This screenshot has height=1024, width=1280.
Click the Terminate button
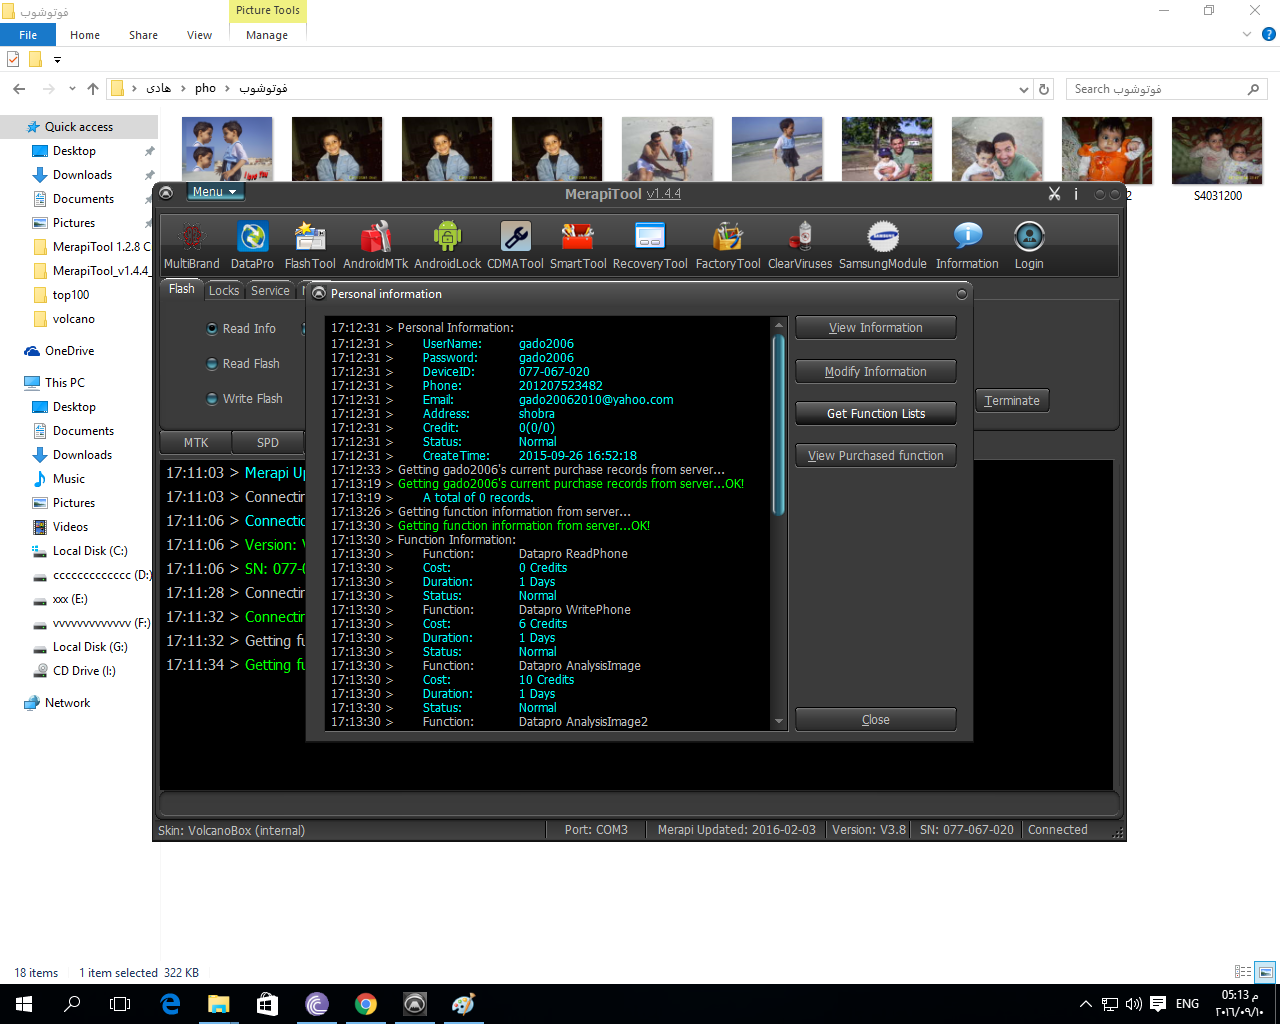(1012, 401)
